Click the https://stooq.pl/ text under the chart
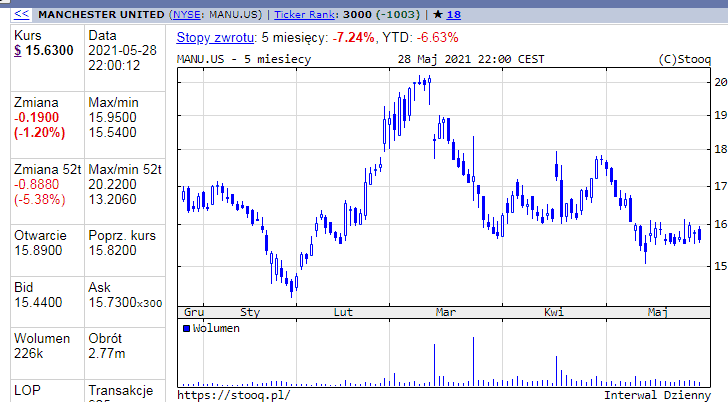 (226, 394)
